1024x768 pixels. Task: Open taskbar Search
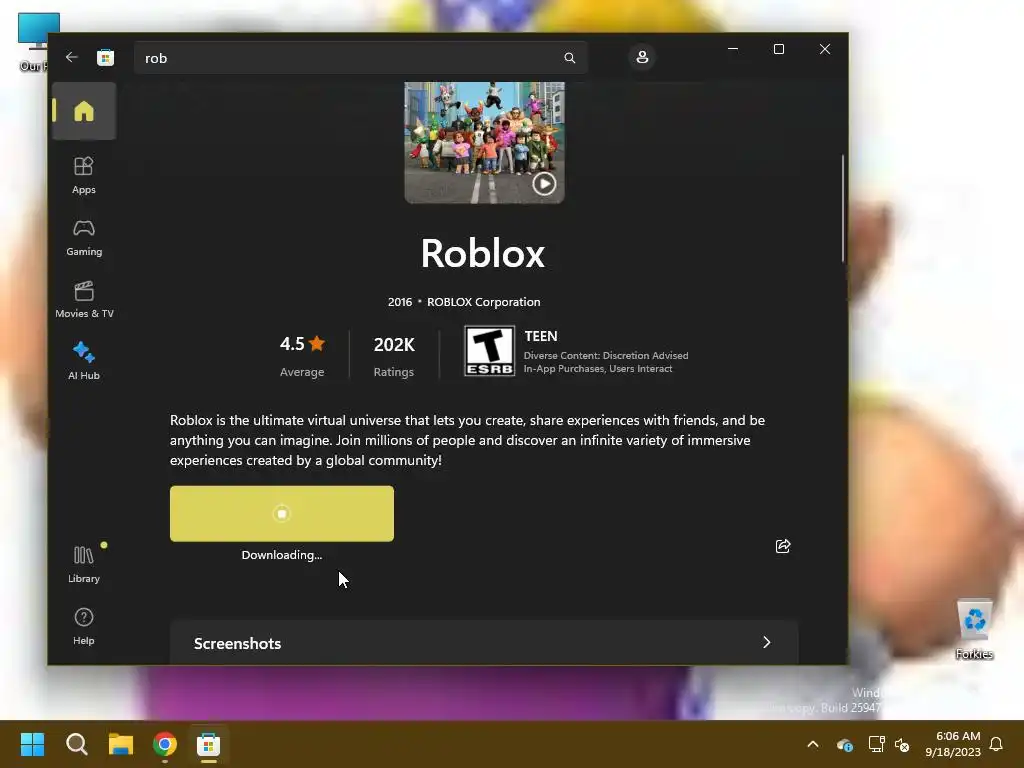pyautogui.click(x=76, y=744)
